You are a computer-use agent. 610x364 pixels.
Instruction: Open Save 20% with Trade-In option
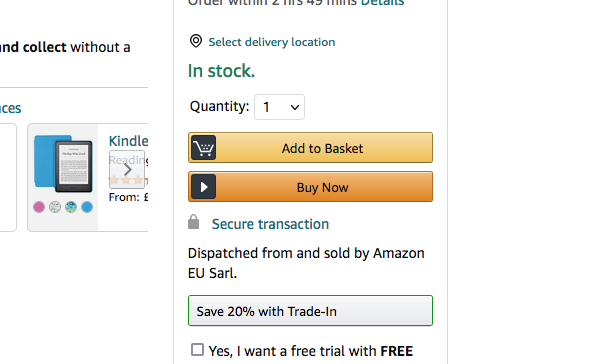coord(310,311)
